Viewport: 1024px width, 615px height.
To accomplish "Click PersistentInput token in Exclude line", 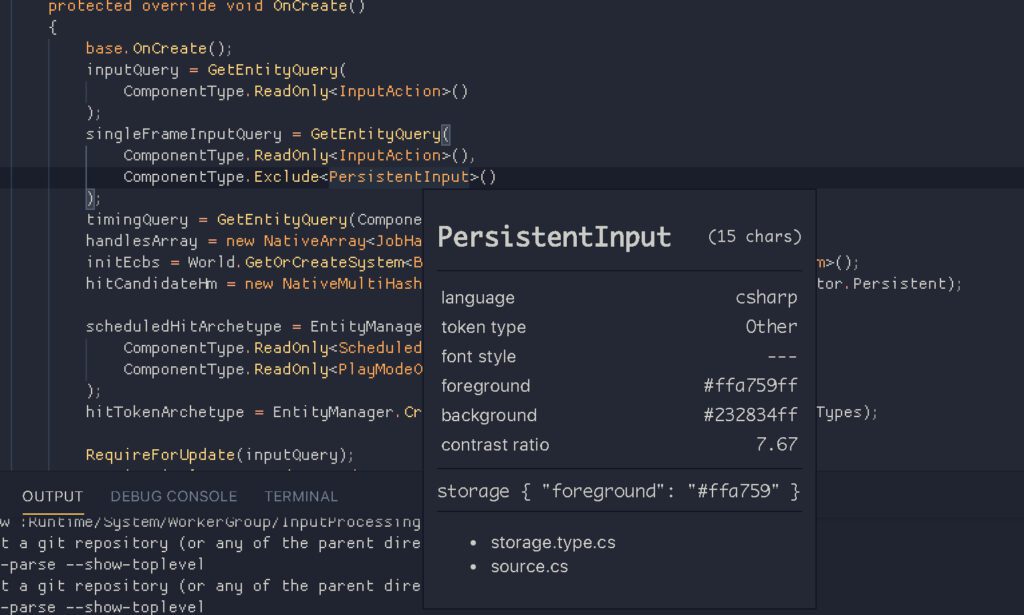I will pyautogui.click(x=399, y=177).
